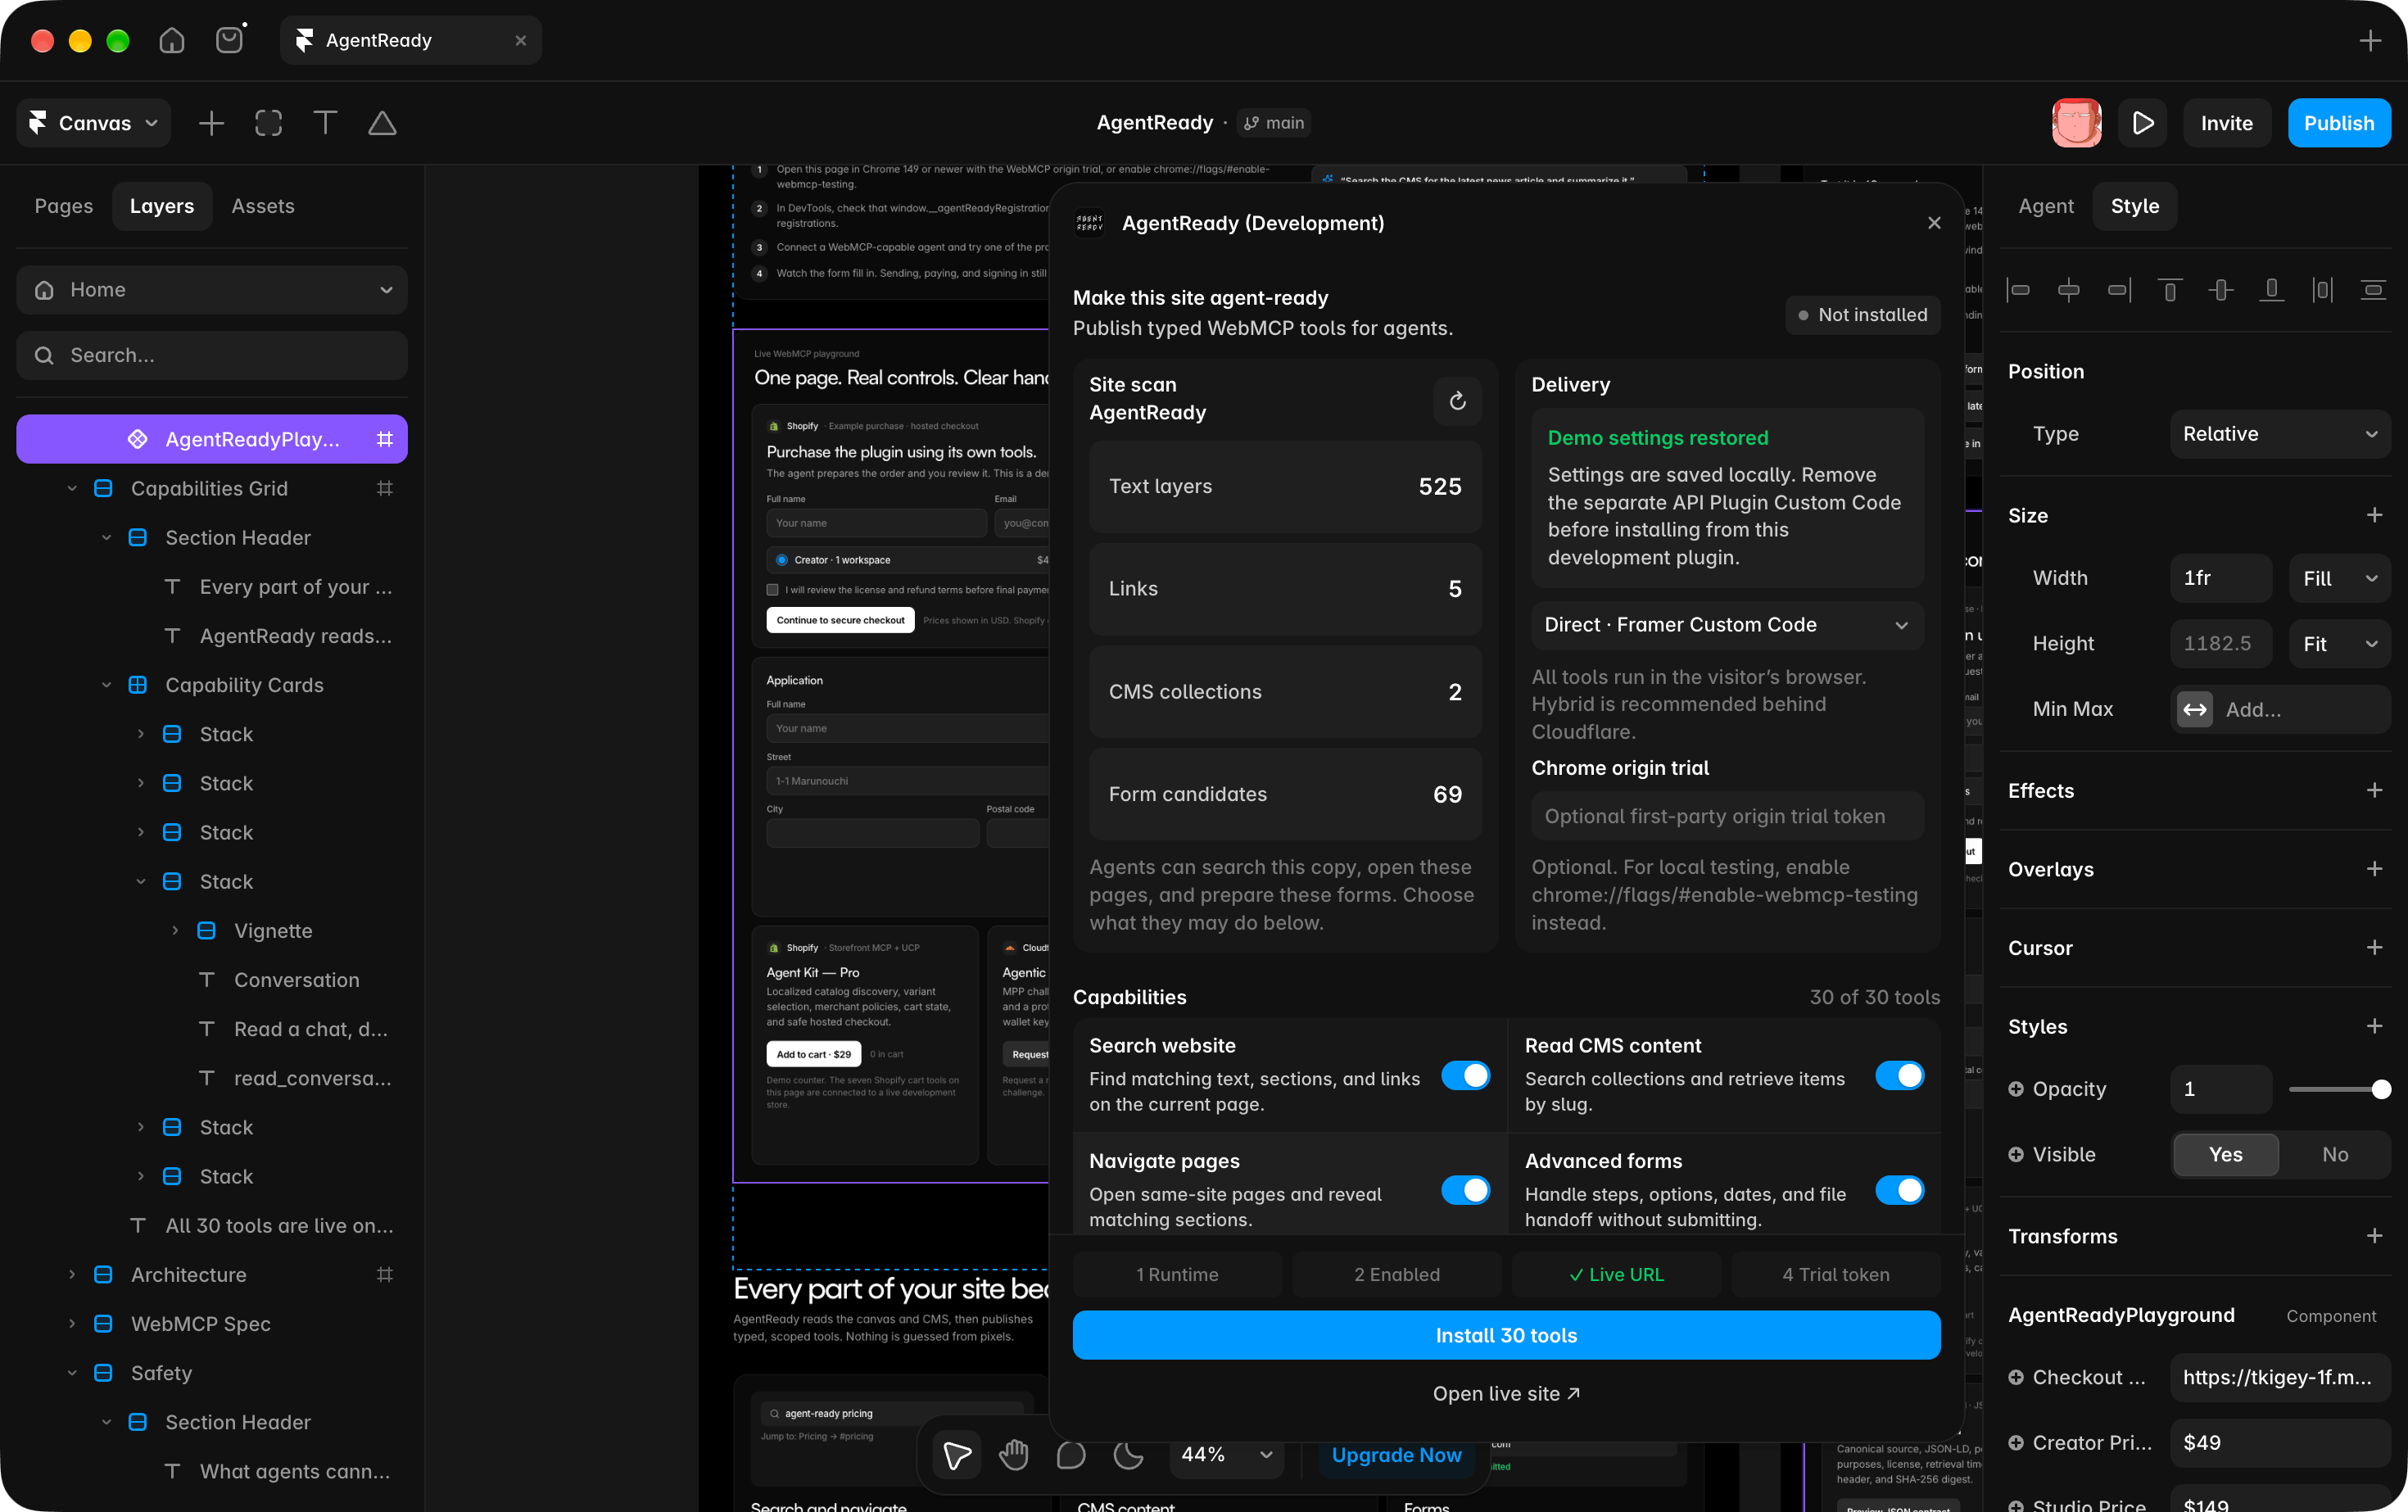Align selection to right edge

point(2120,290)
